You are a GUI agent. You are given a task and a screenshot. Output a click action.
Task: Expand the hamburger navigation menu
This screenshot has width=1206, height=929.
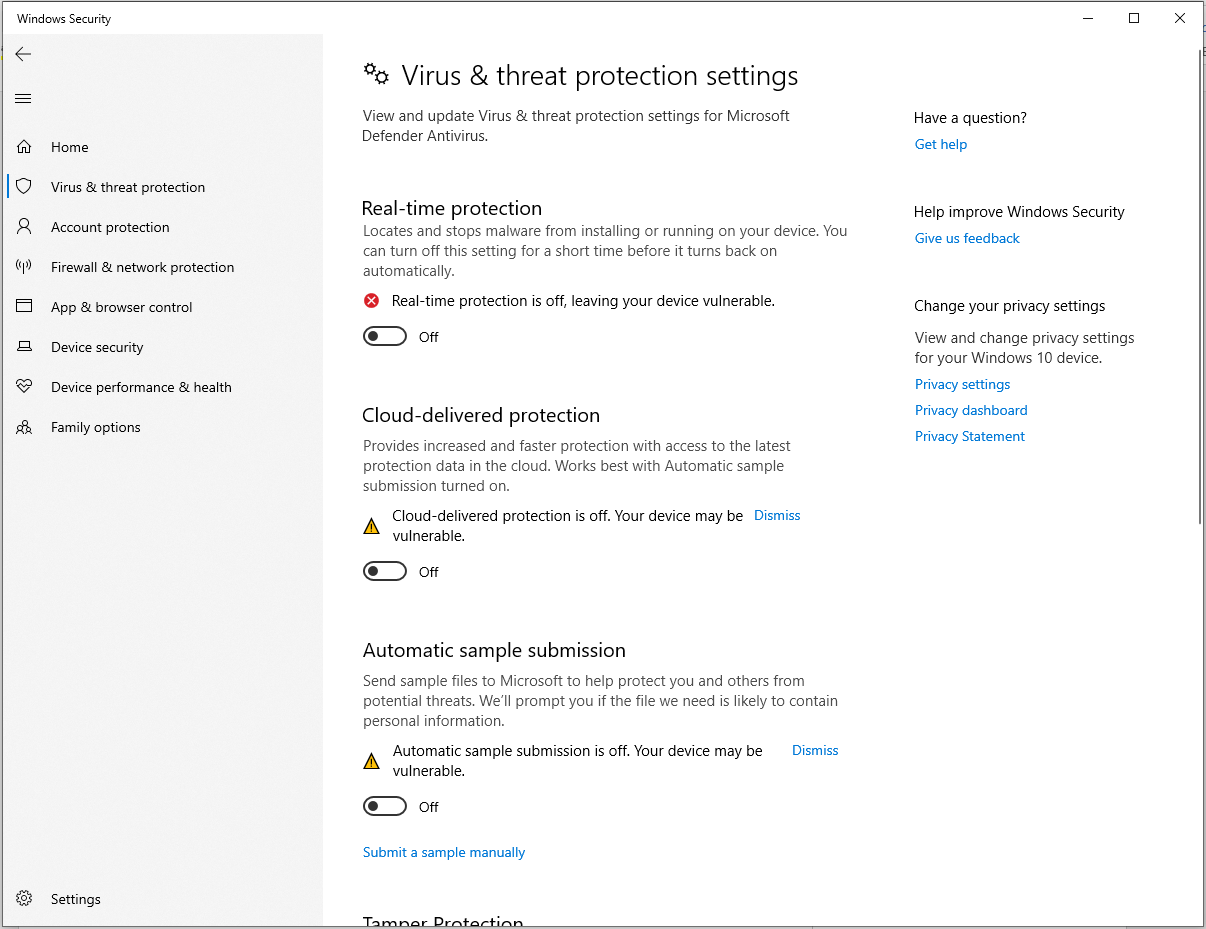pyautogui.click(x=23, y=99)
